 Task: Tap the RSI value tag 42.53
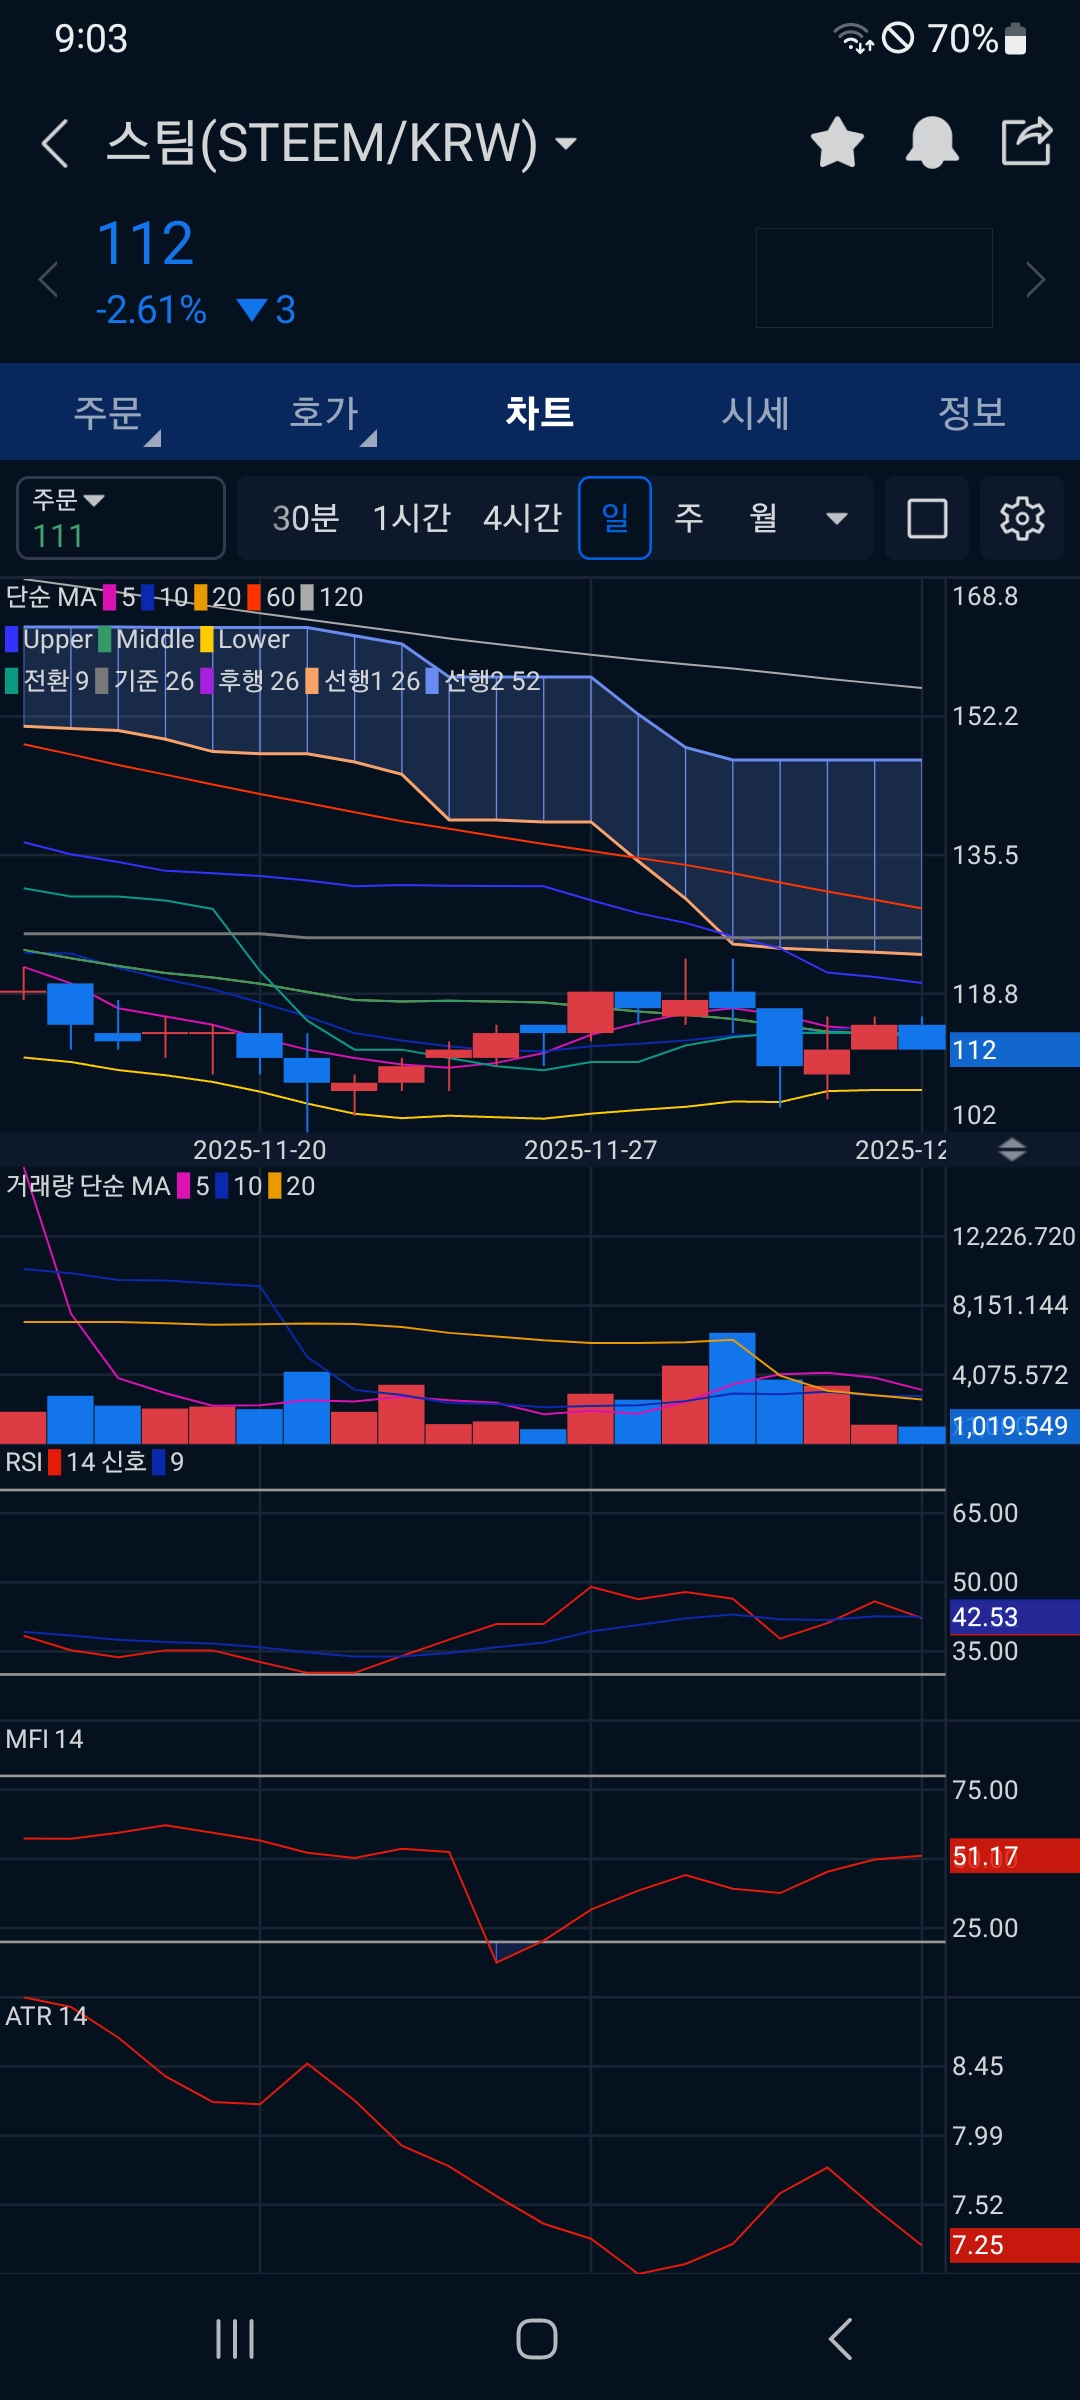pos(1013,1617)
